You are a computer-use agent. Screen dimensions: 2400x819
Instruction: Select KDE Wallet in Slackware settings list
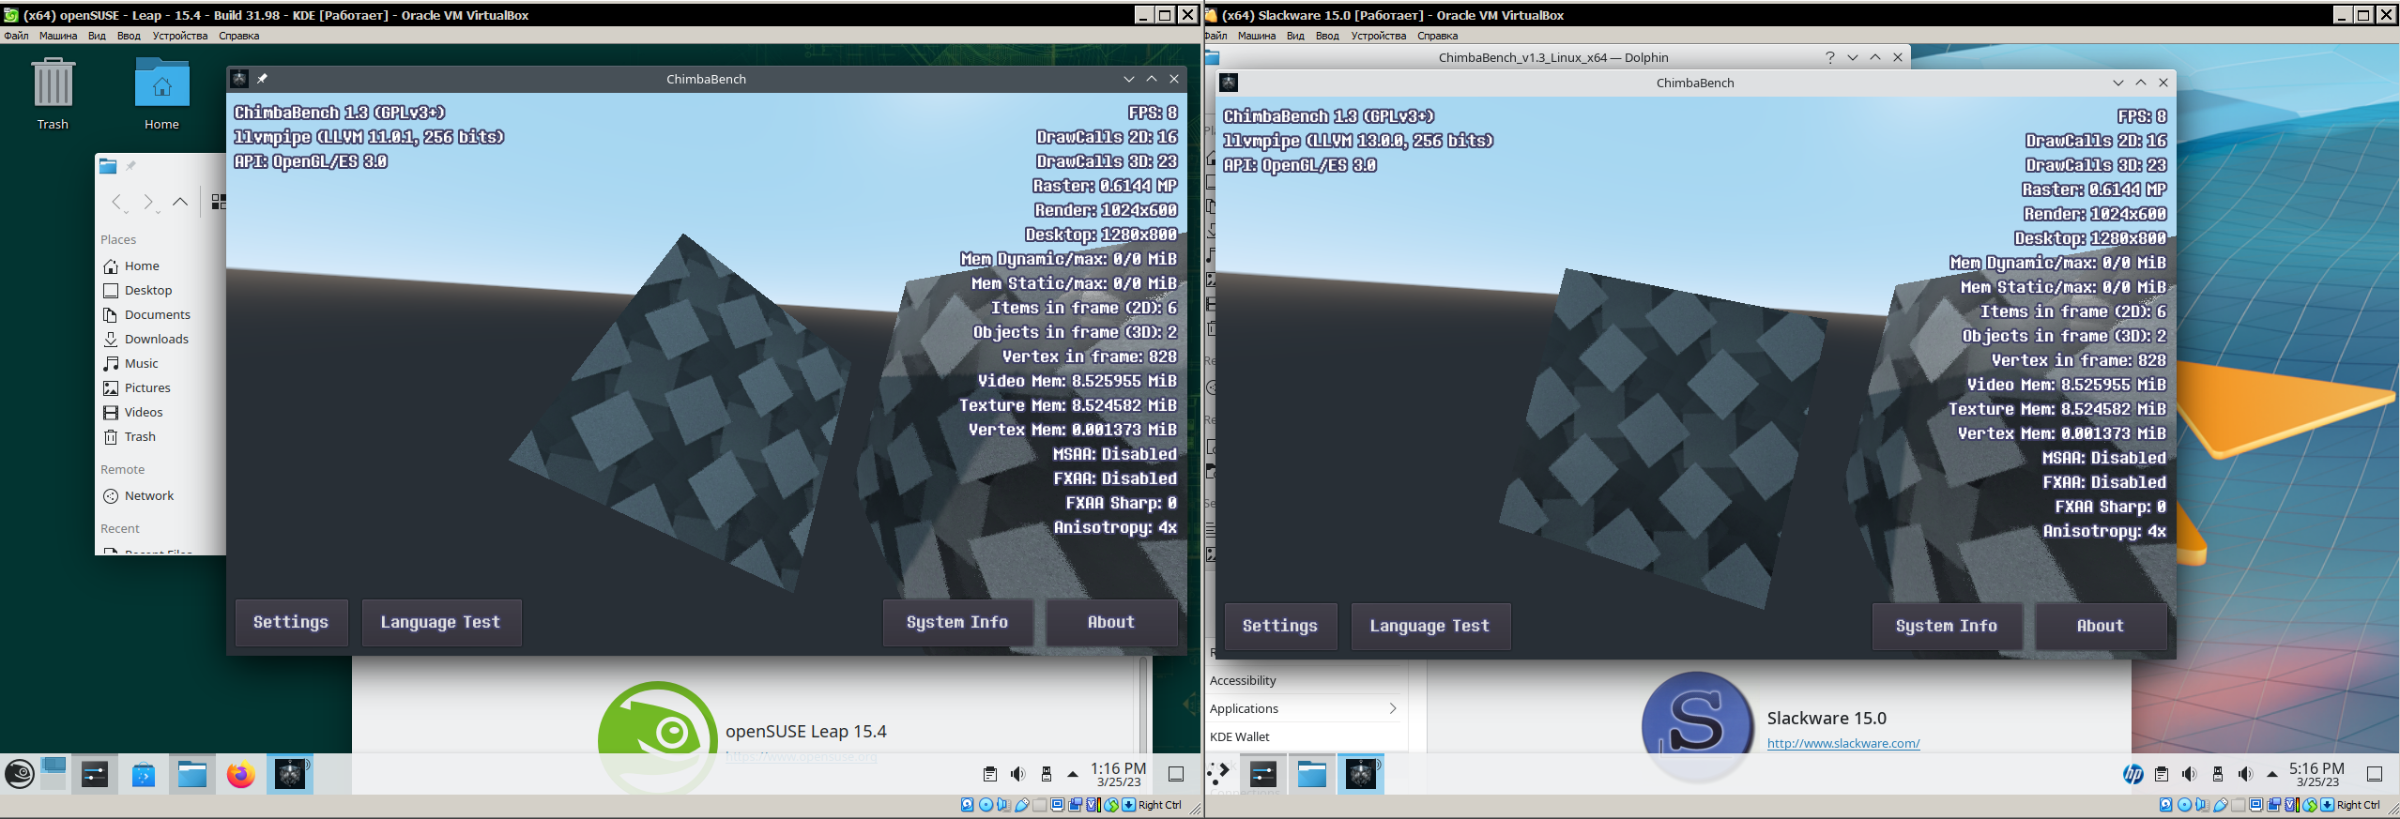(x=1303, y=737)
